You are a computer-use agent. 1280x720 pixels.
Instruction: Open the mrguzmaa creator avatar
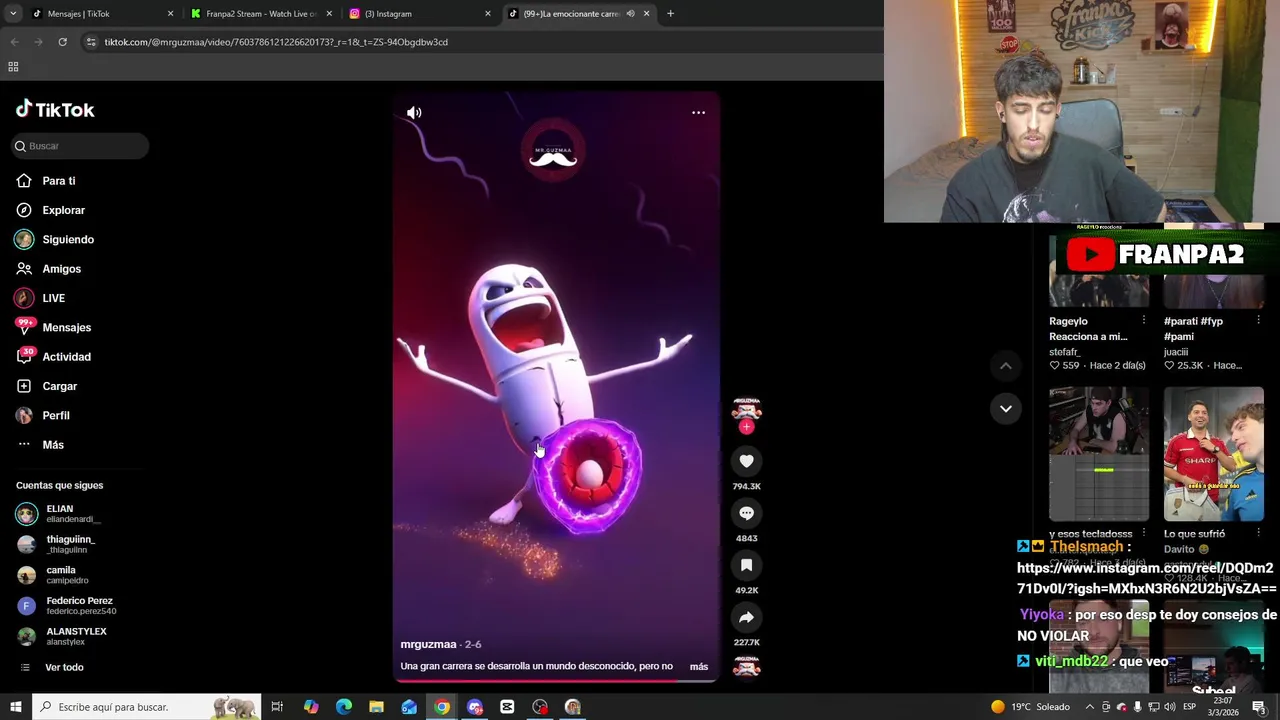point(746,409)
